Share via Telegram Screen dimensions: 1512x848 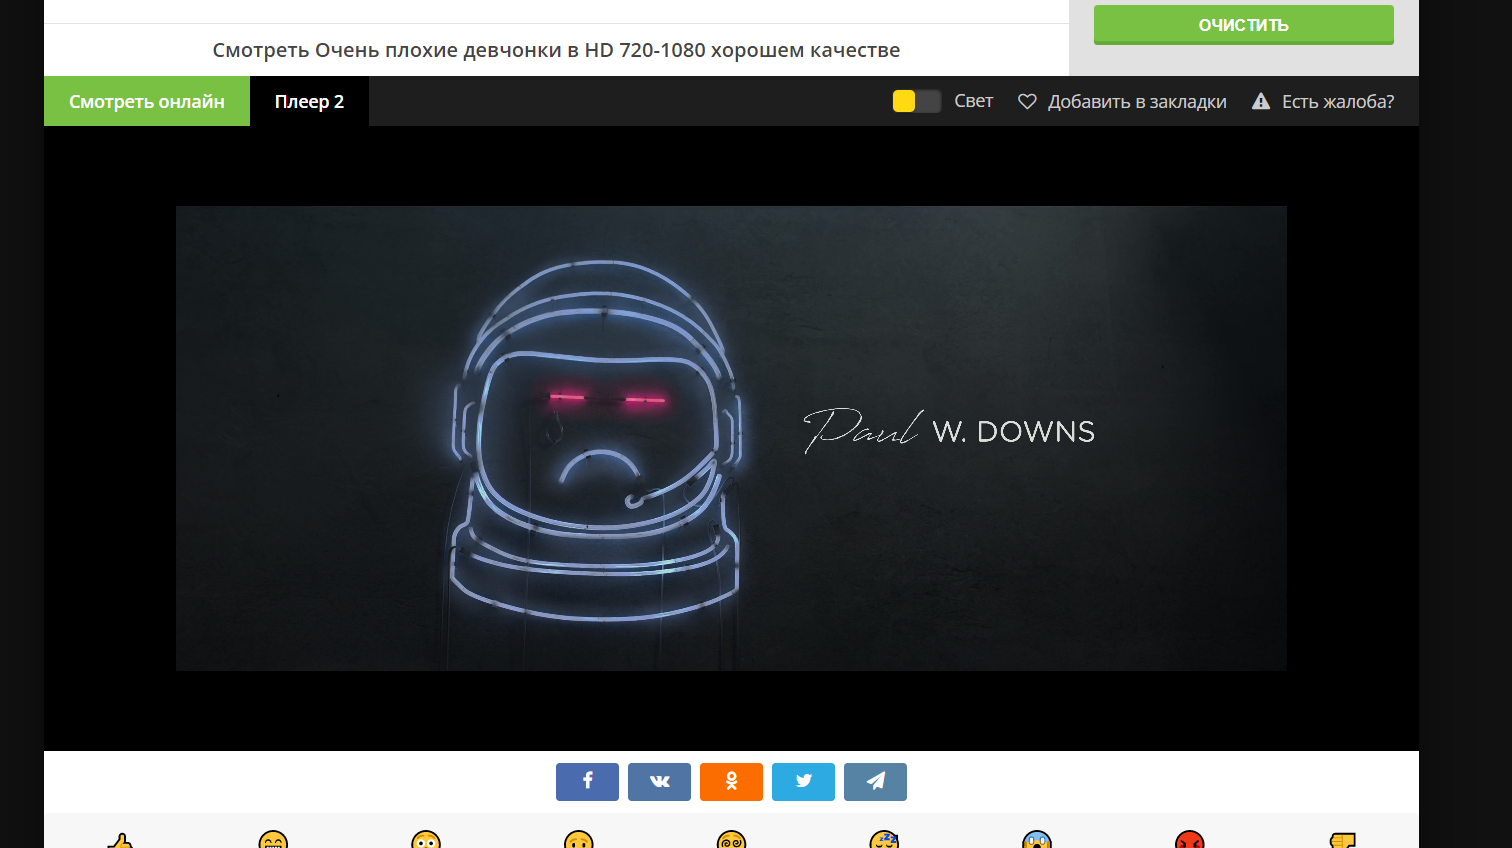click(875, 782)
